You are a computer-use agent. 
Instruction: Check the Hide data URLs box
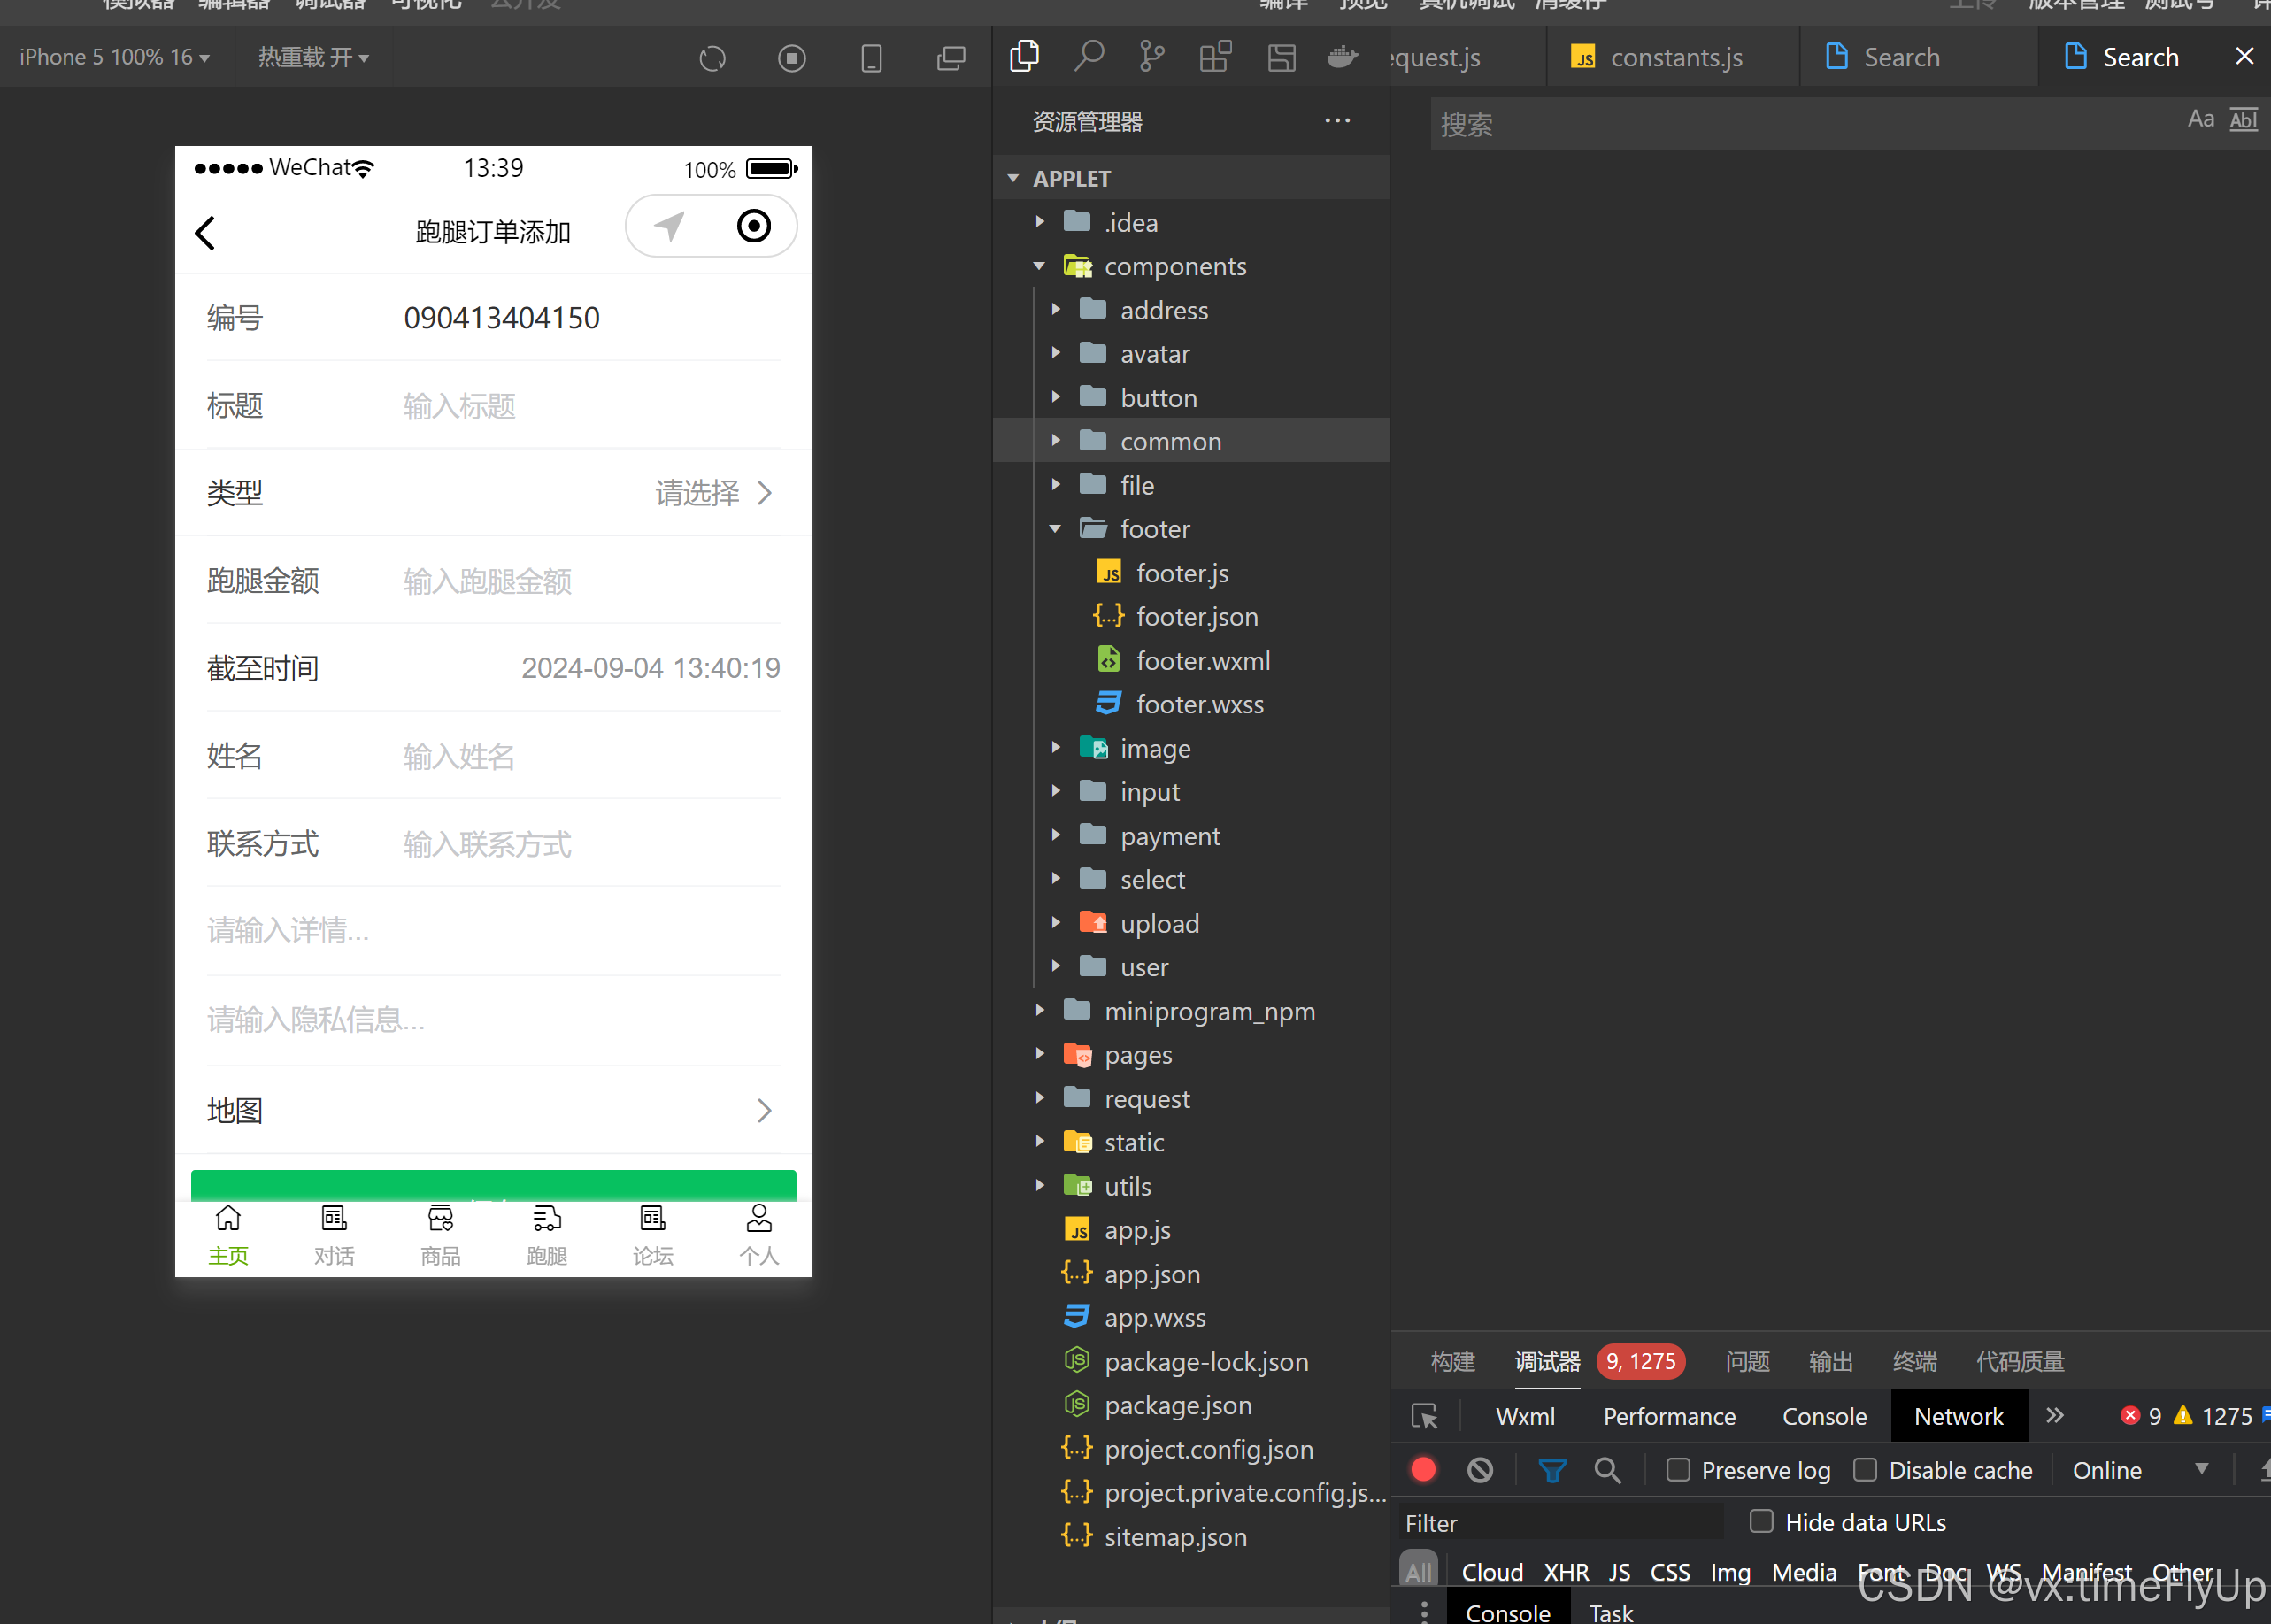(1761, 1522)
